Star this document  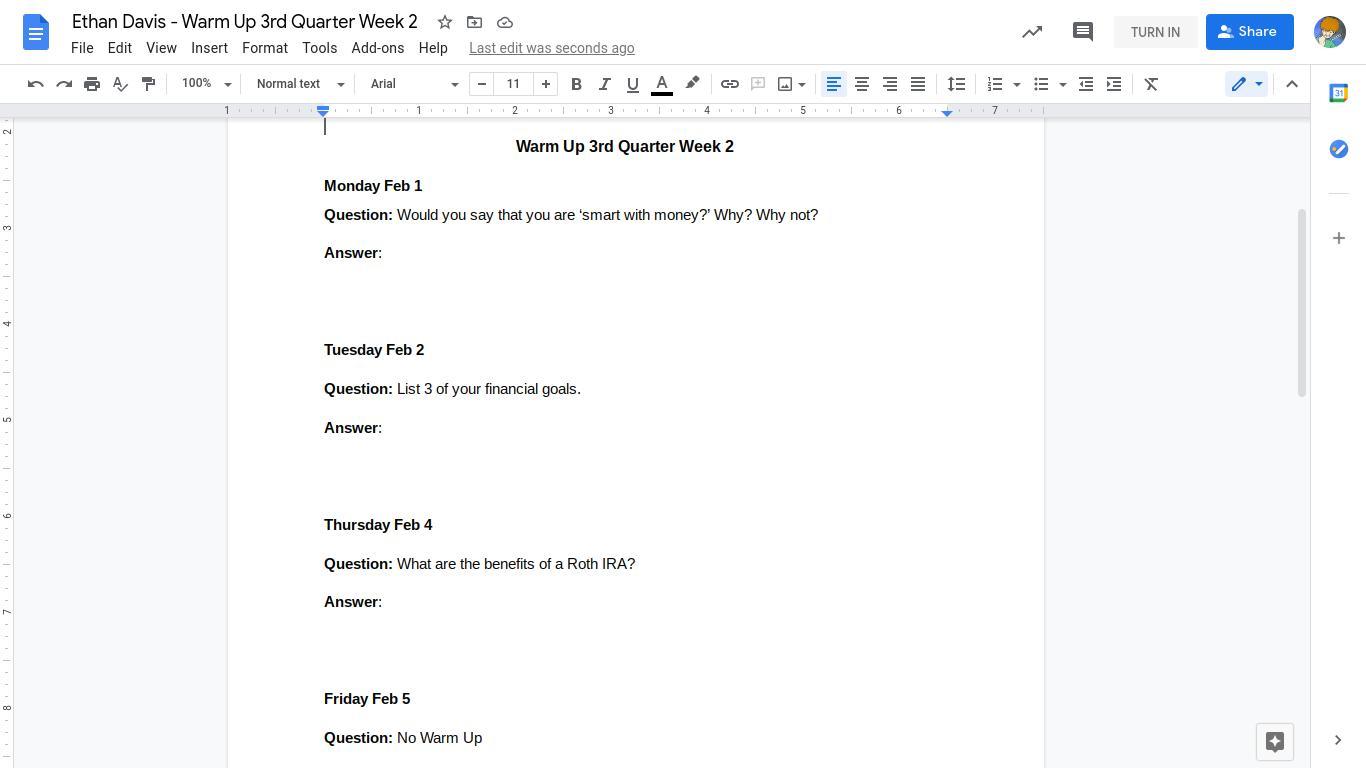coord(445,22)
